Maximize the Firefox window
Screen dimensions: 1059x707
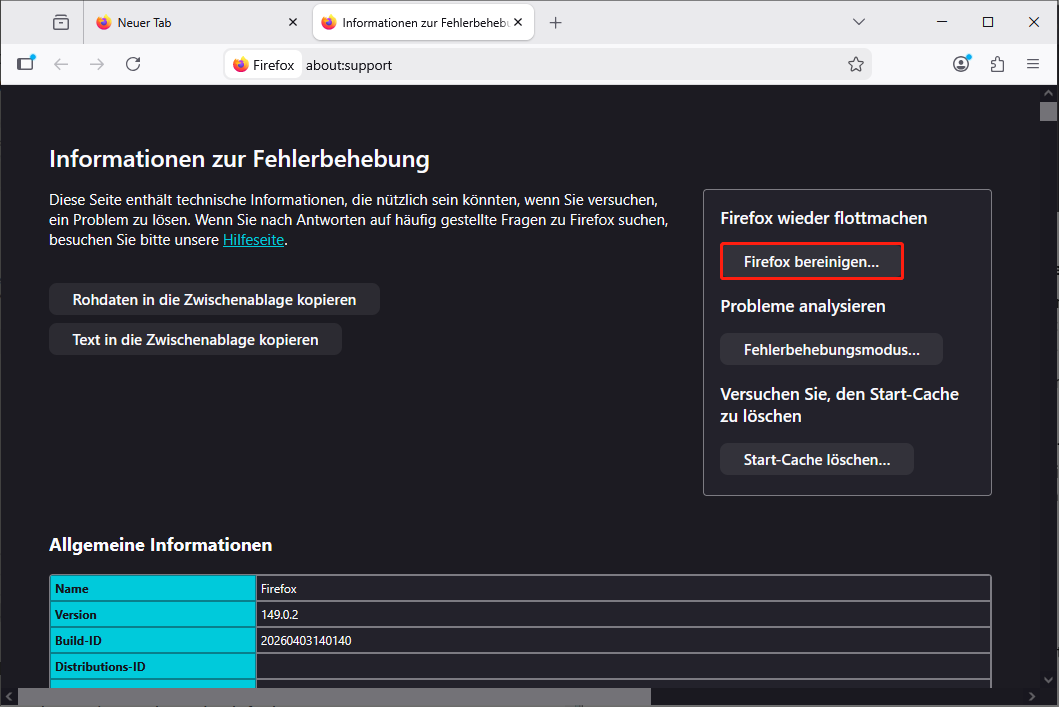click(987, 22)
